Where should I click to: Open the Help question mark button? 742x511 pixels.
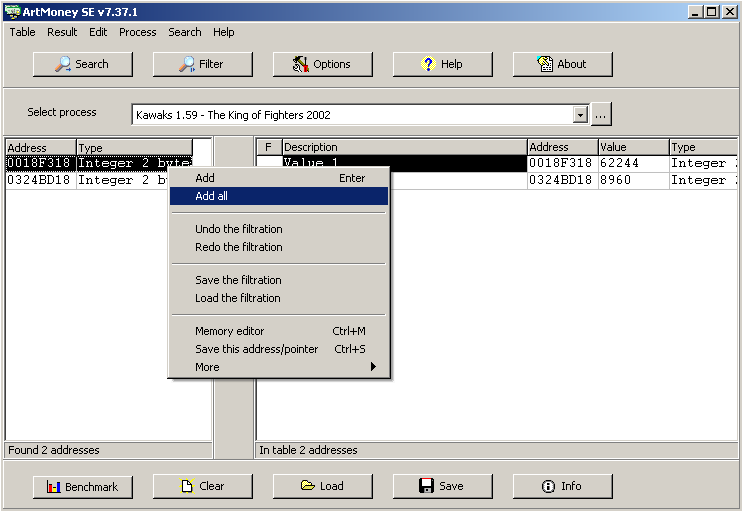click(x=442, y=64)
